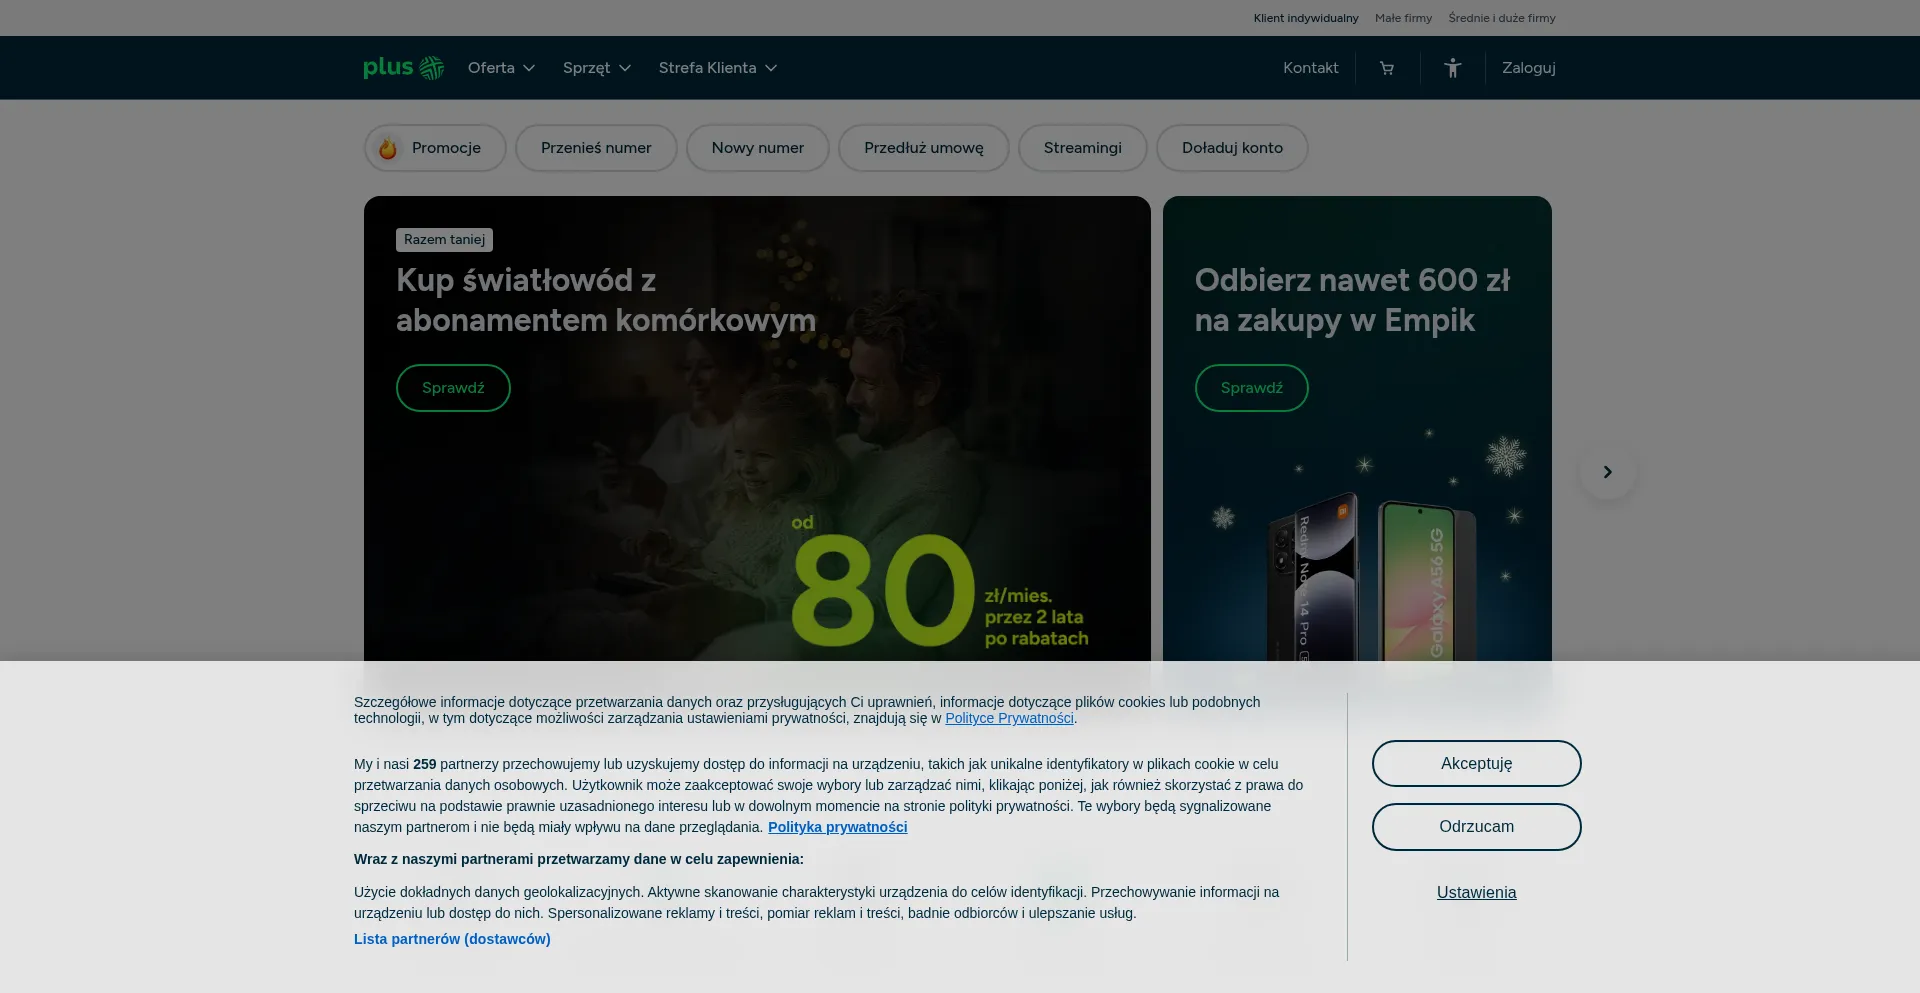This screenshot has height=993, width=1920.
Task: View Lista partnerów (dostawców) link
Action: point(452,939)
